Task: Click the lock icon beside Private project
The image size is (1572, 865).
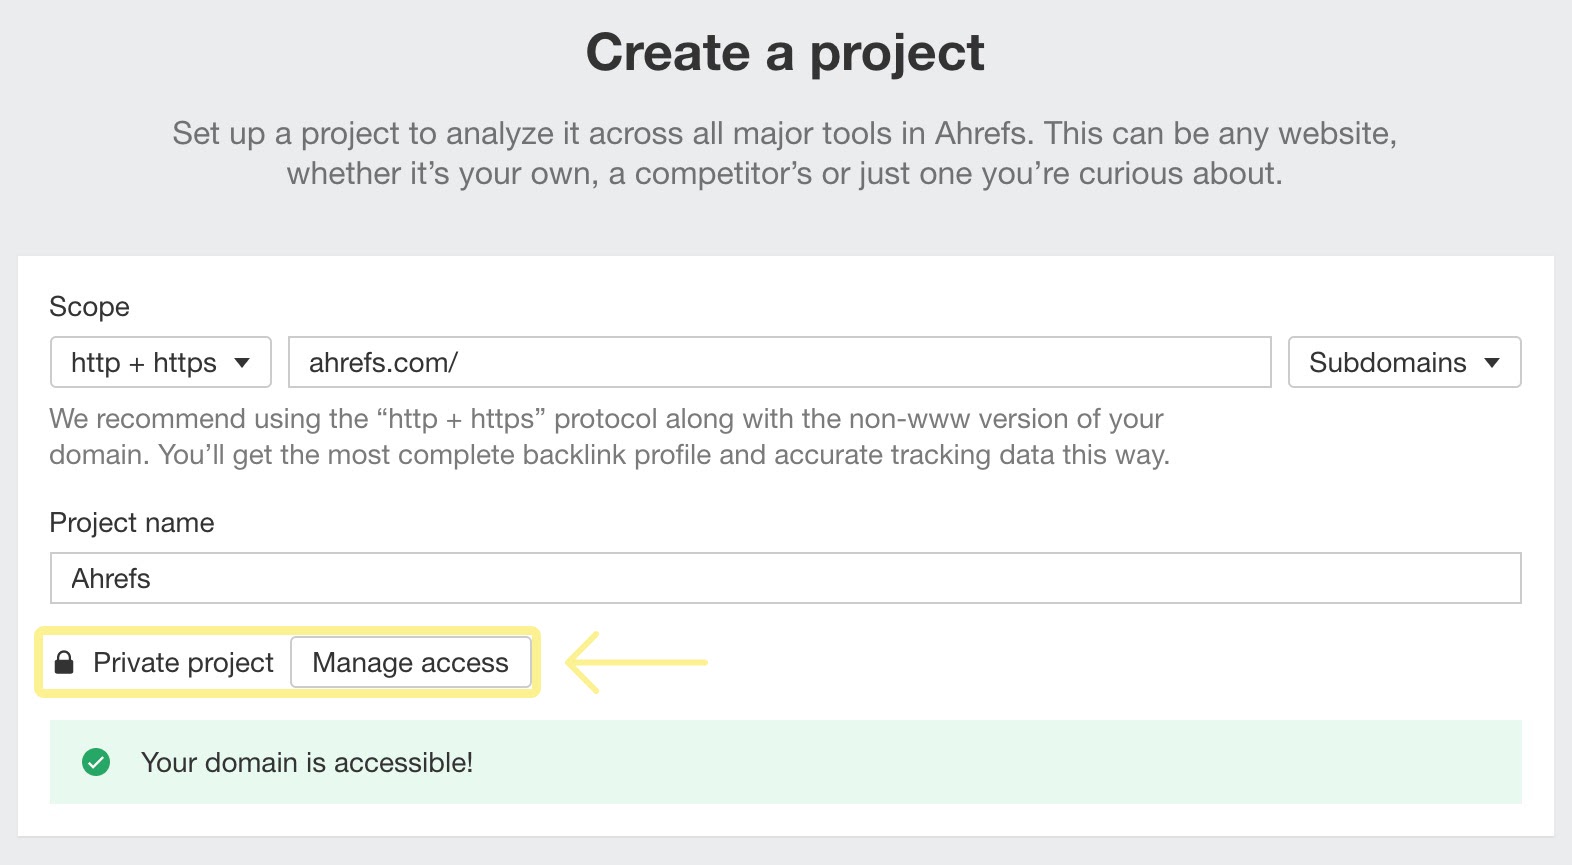Action: (x=64, y=662)
